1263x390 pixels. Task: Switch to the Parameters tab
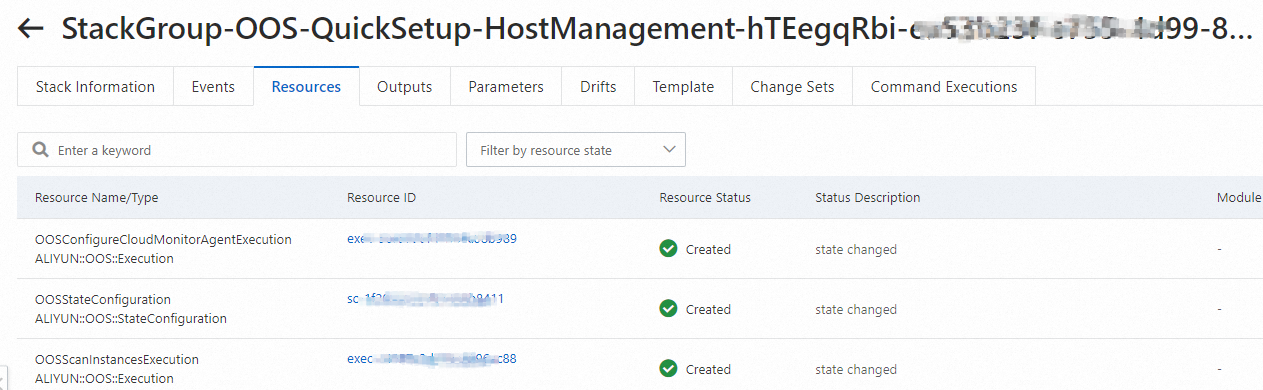[506, 87]
